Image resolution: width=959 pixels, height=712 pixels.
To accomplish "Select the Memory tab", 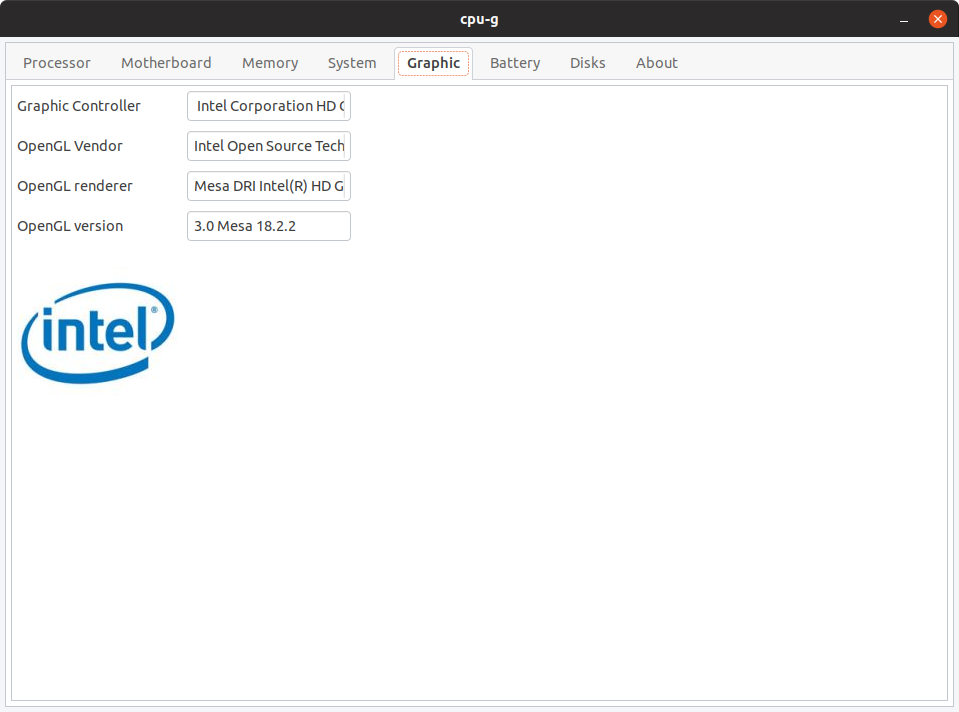I will (x=270, y=63).
